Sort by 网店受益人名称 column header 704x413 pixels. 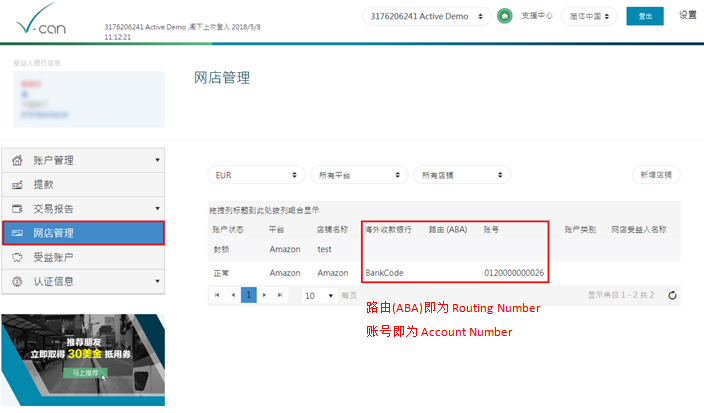[638, 229]
